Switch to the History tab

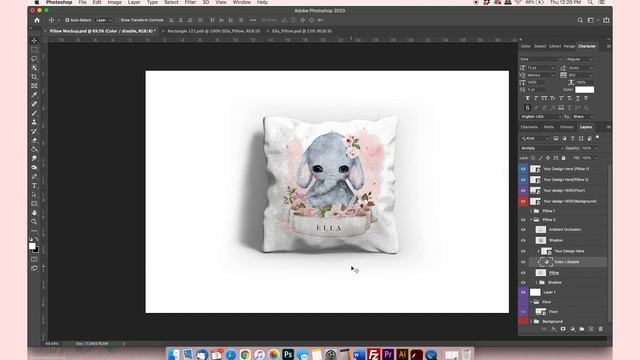point(567,127)
